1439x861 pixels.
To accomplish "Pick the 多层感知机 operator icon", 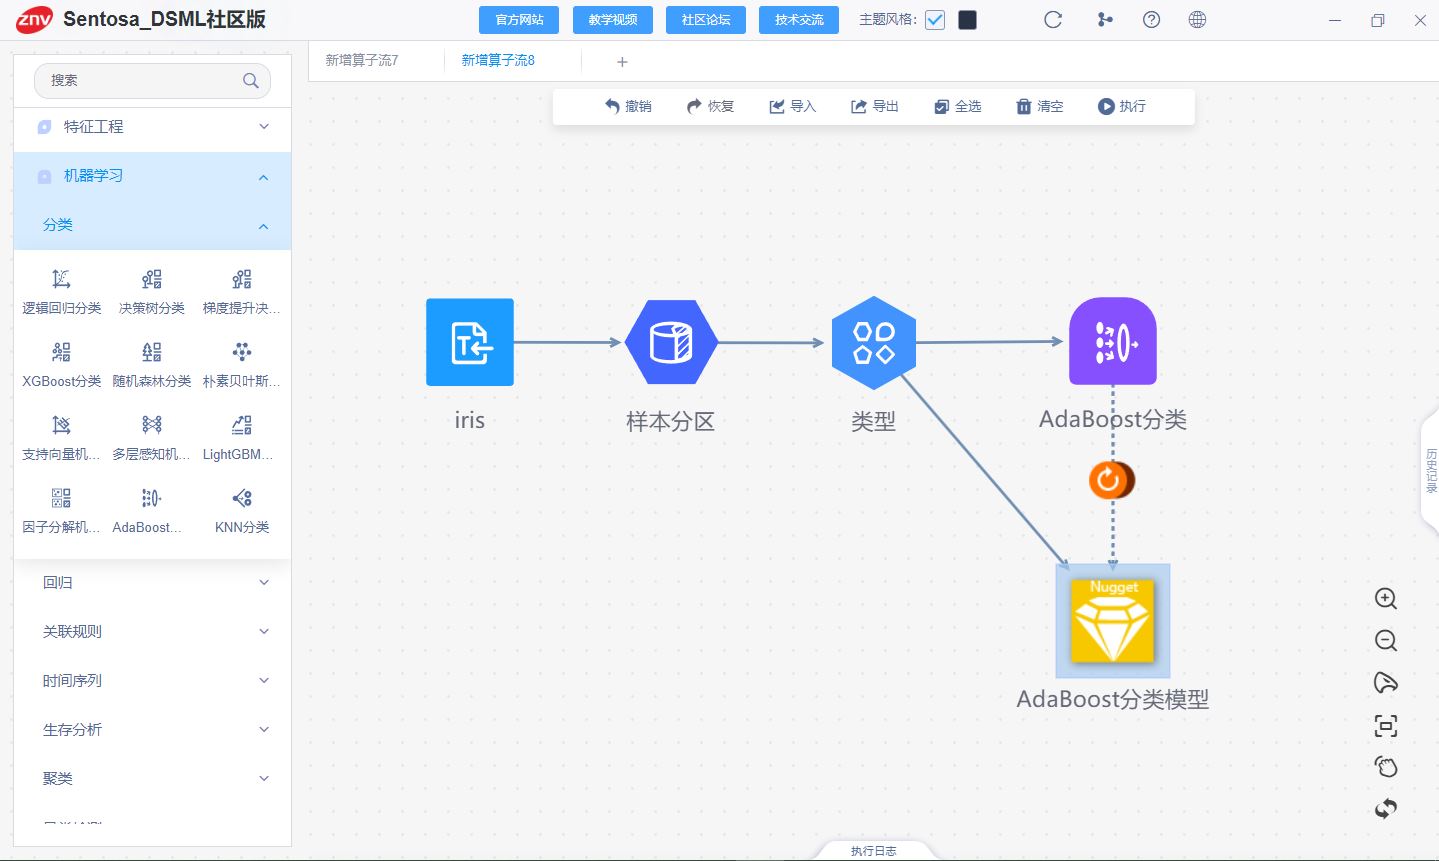I will [152, 425].
